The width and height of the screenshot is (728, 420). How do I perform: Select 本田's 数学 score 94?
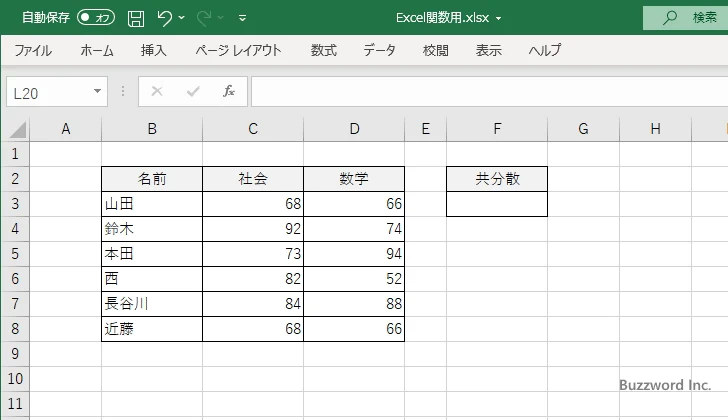click(x=354, y=254)
